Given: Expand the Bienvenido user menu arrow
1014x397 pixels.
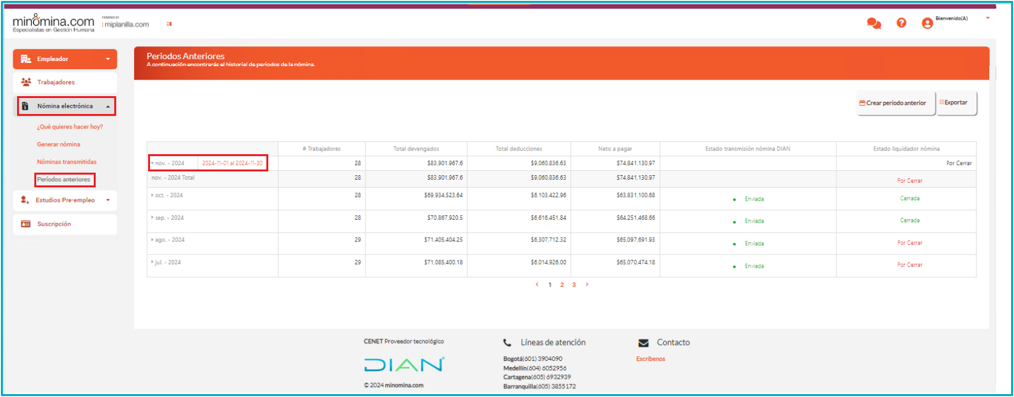Looking at the screenshot, I should tap(988, 18).
